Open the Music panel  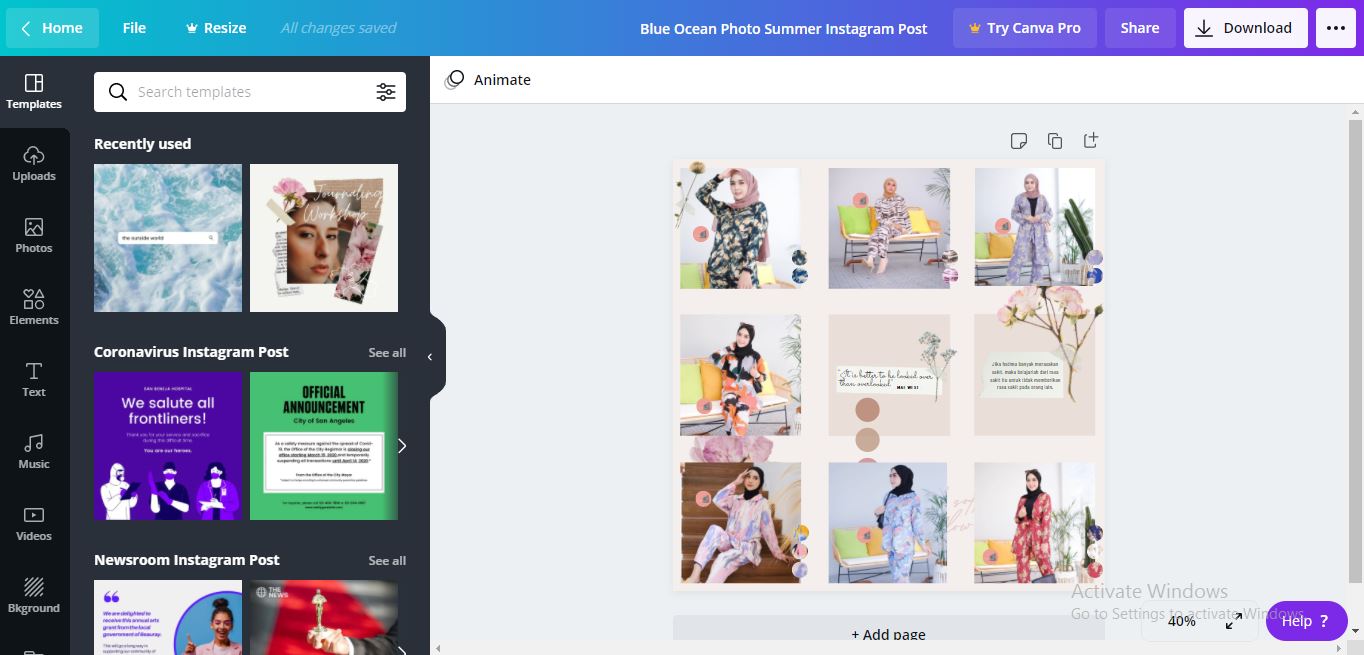pyautogui.click(x=34, y=452)
